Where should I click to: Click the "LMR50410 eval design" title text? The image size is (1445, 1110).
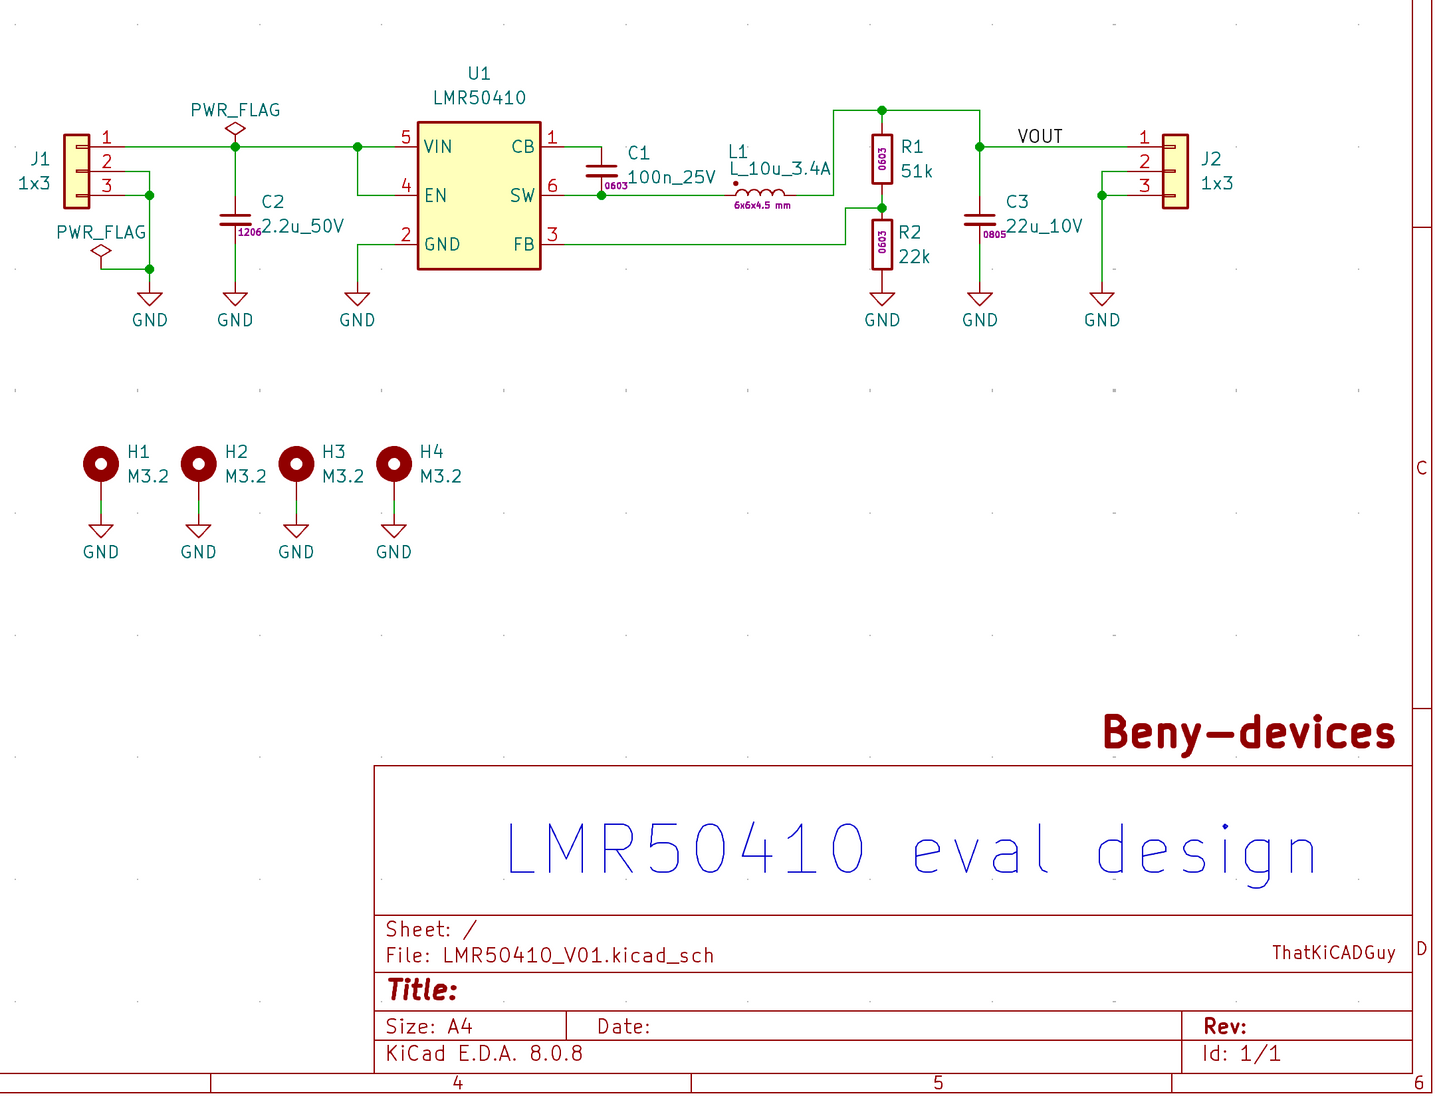coord(910,850)
